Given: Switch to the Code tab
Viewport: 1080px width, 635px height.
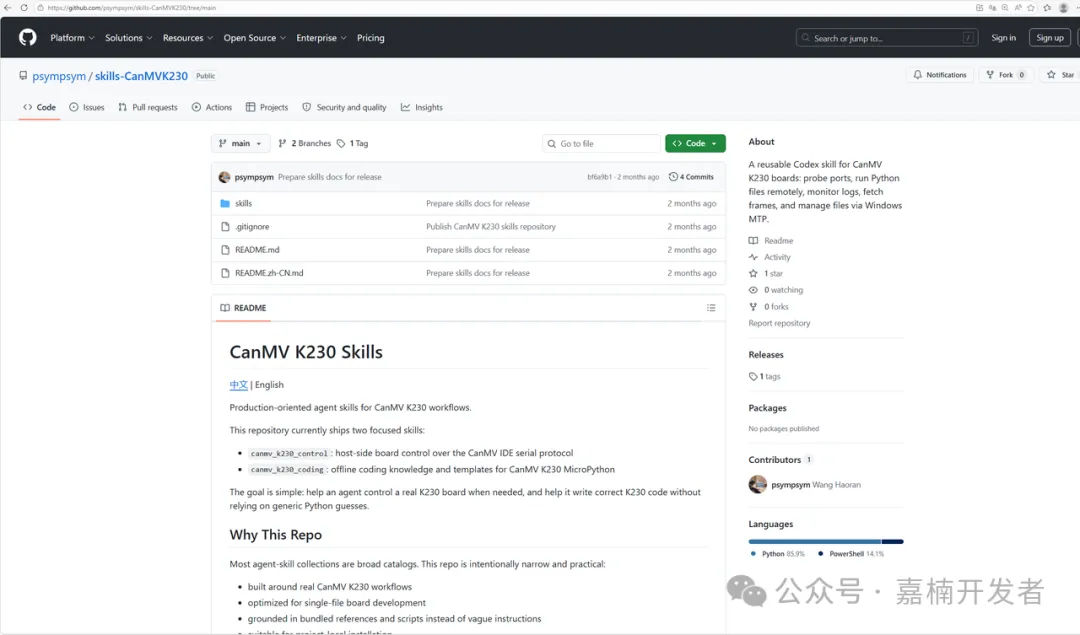Looking at the screenshot, I should 39,107.
